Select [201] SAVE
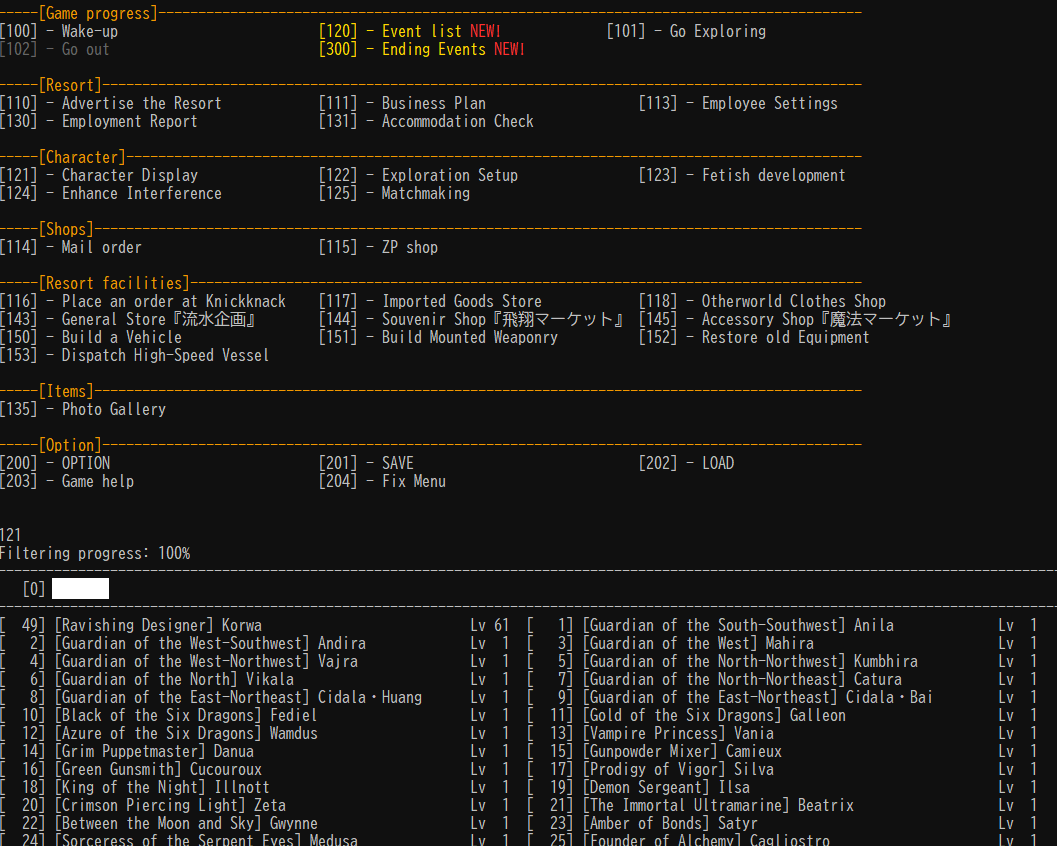 coord(366,463)
